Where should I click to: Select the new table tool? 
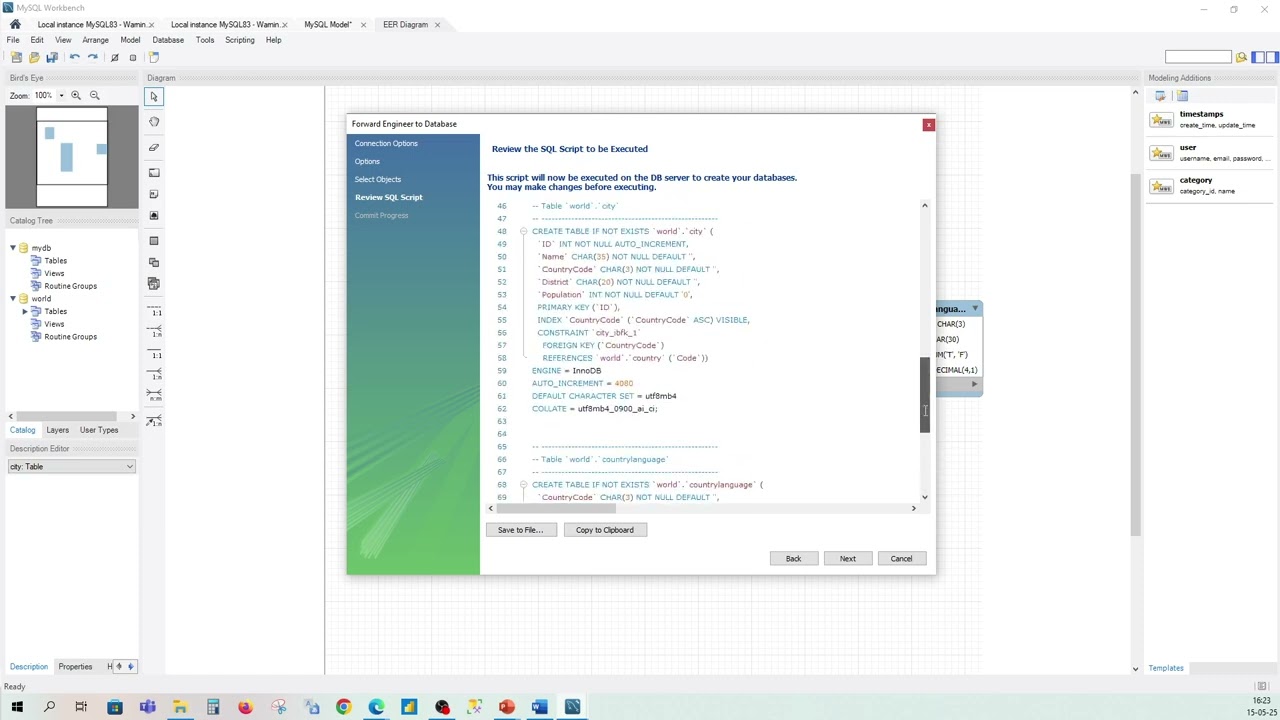pyautogui.click(x=154, y=240)
